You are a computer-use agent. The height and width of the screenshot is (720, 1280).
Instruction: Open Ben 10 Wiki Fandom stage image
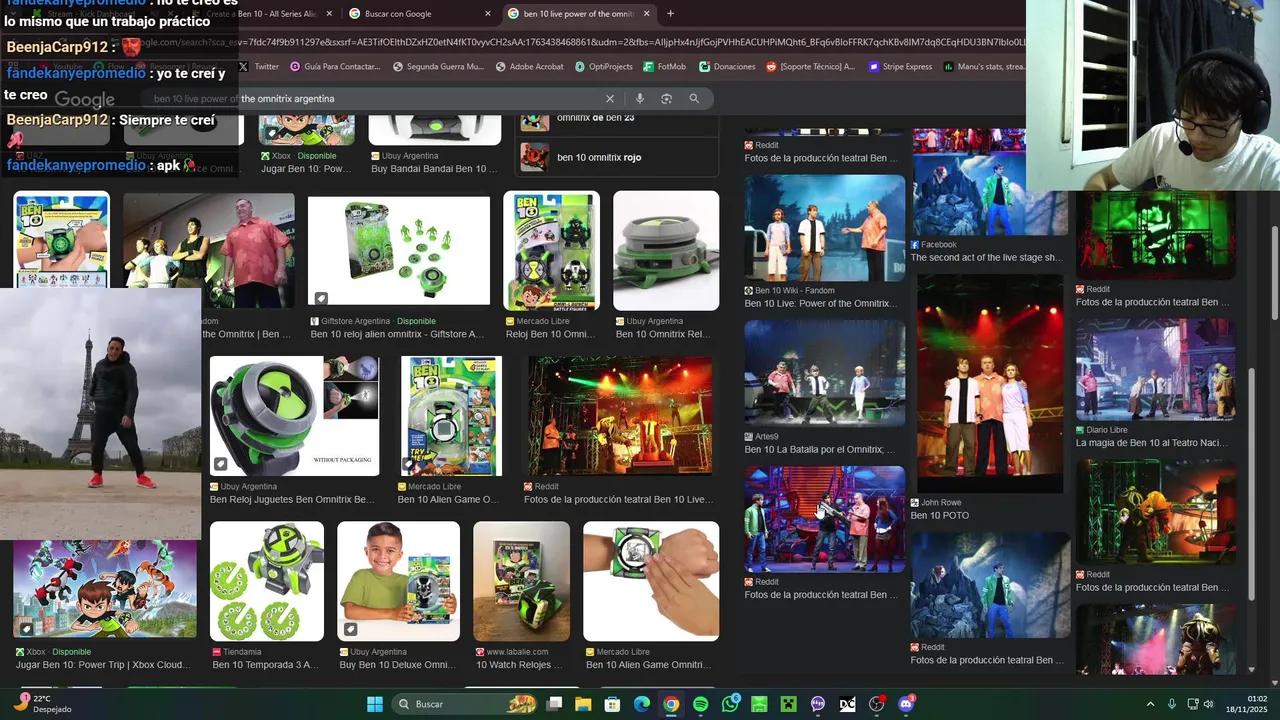pos(824,228)
